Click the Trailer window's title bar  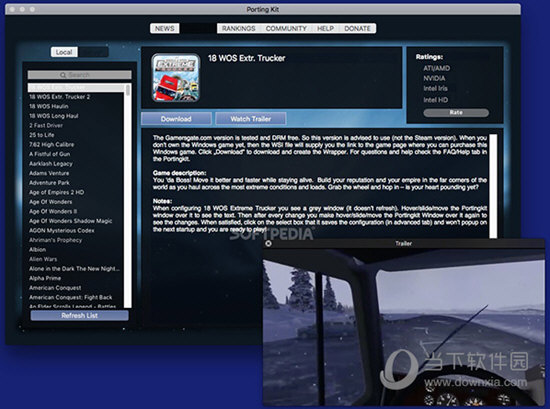(x=404, y=243)
